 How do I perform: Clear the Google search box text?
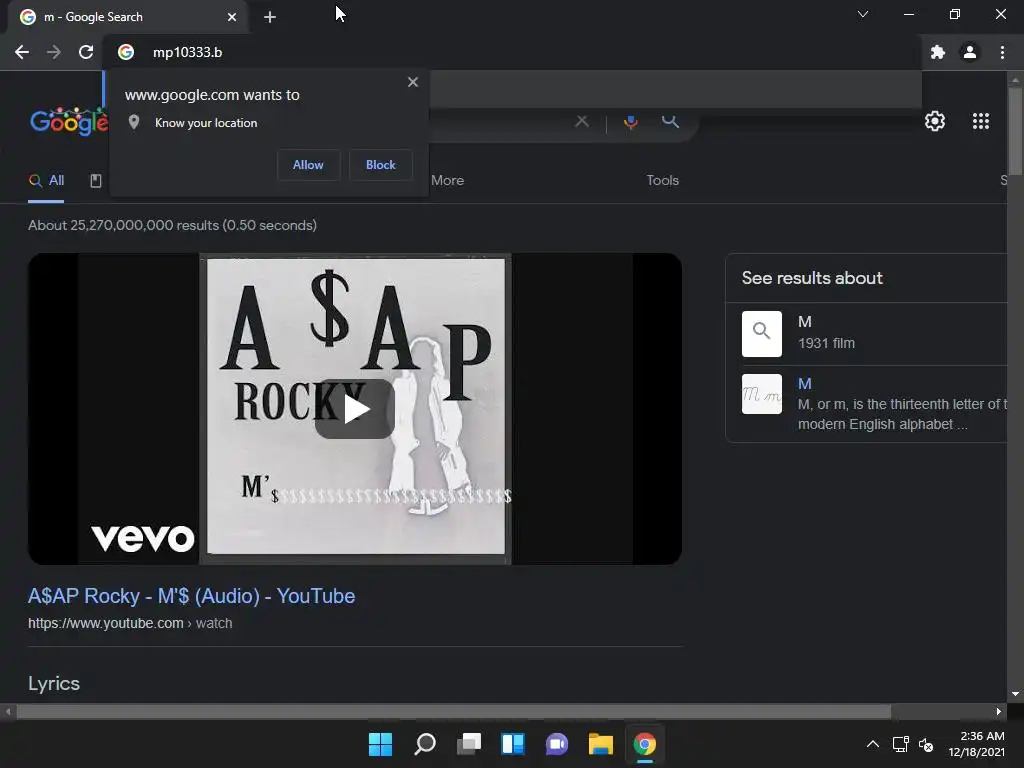coord(582,121)
